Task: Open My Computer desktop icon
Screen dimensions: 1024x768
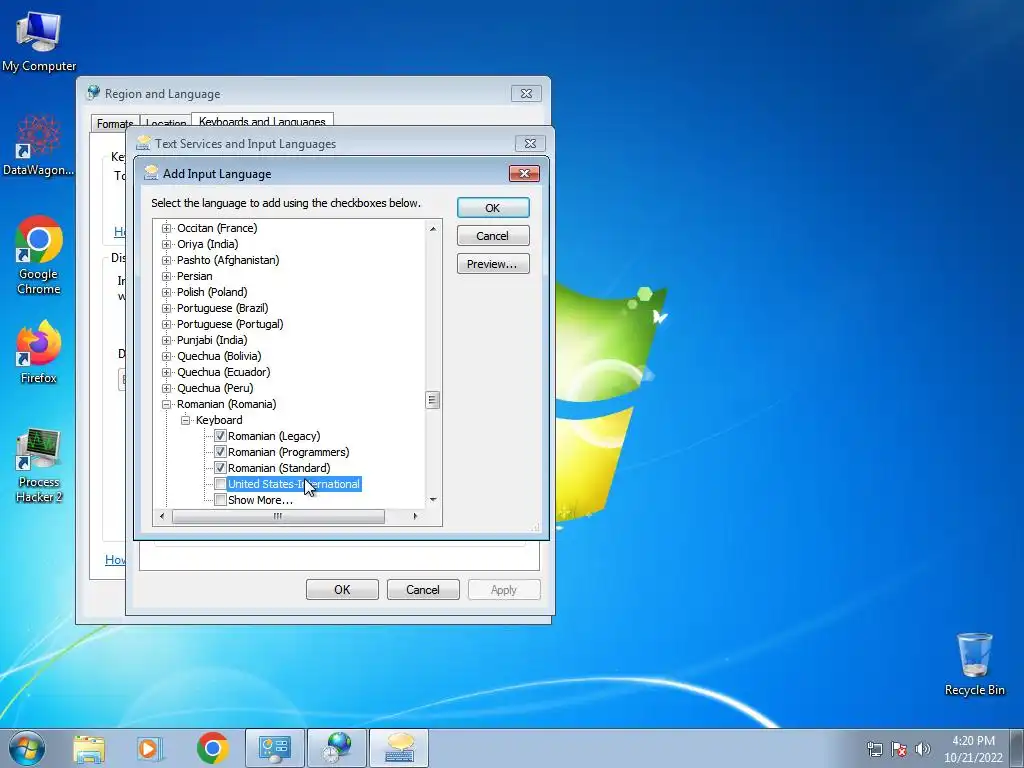Action: (x=39, y=41)
